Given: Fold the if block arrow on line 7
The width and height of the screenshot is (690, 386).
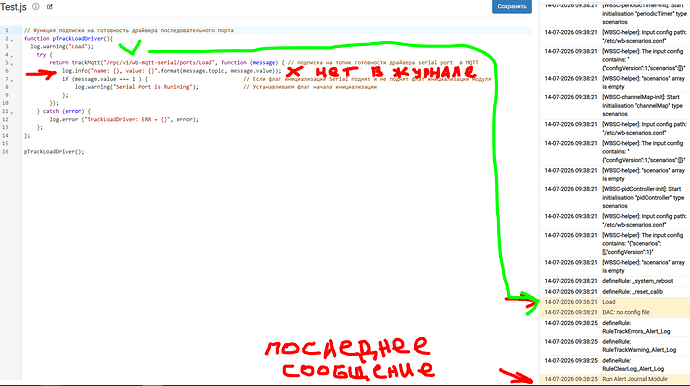Looking at the screenshot, I should click(12, 80).
